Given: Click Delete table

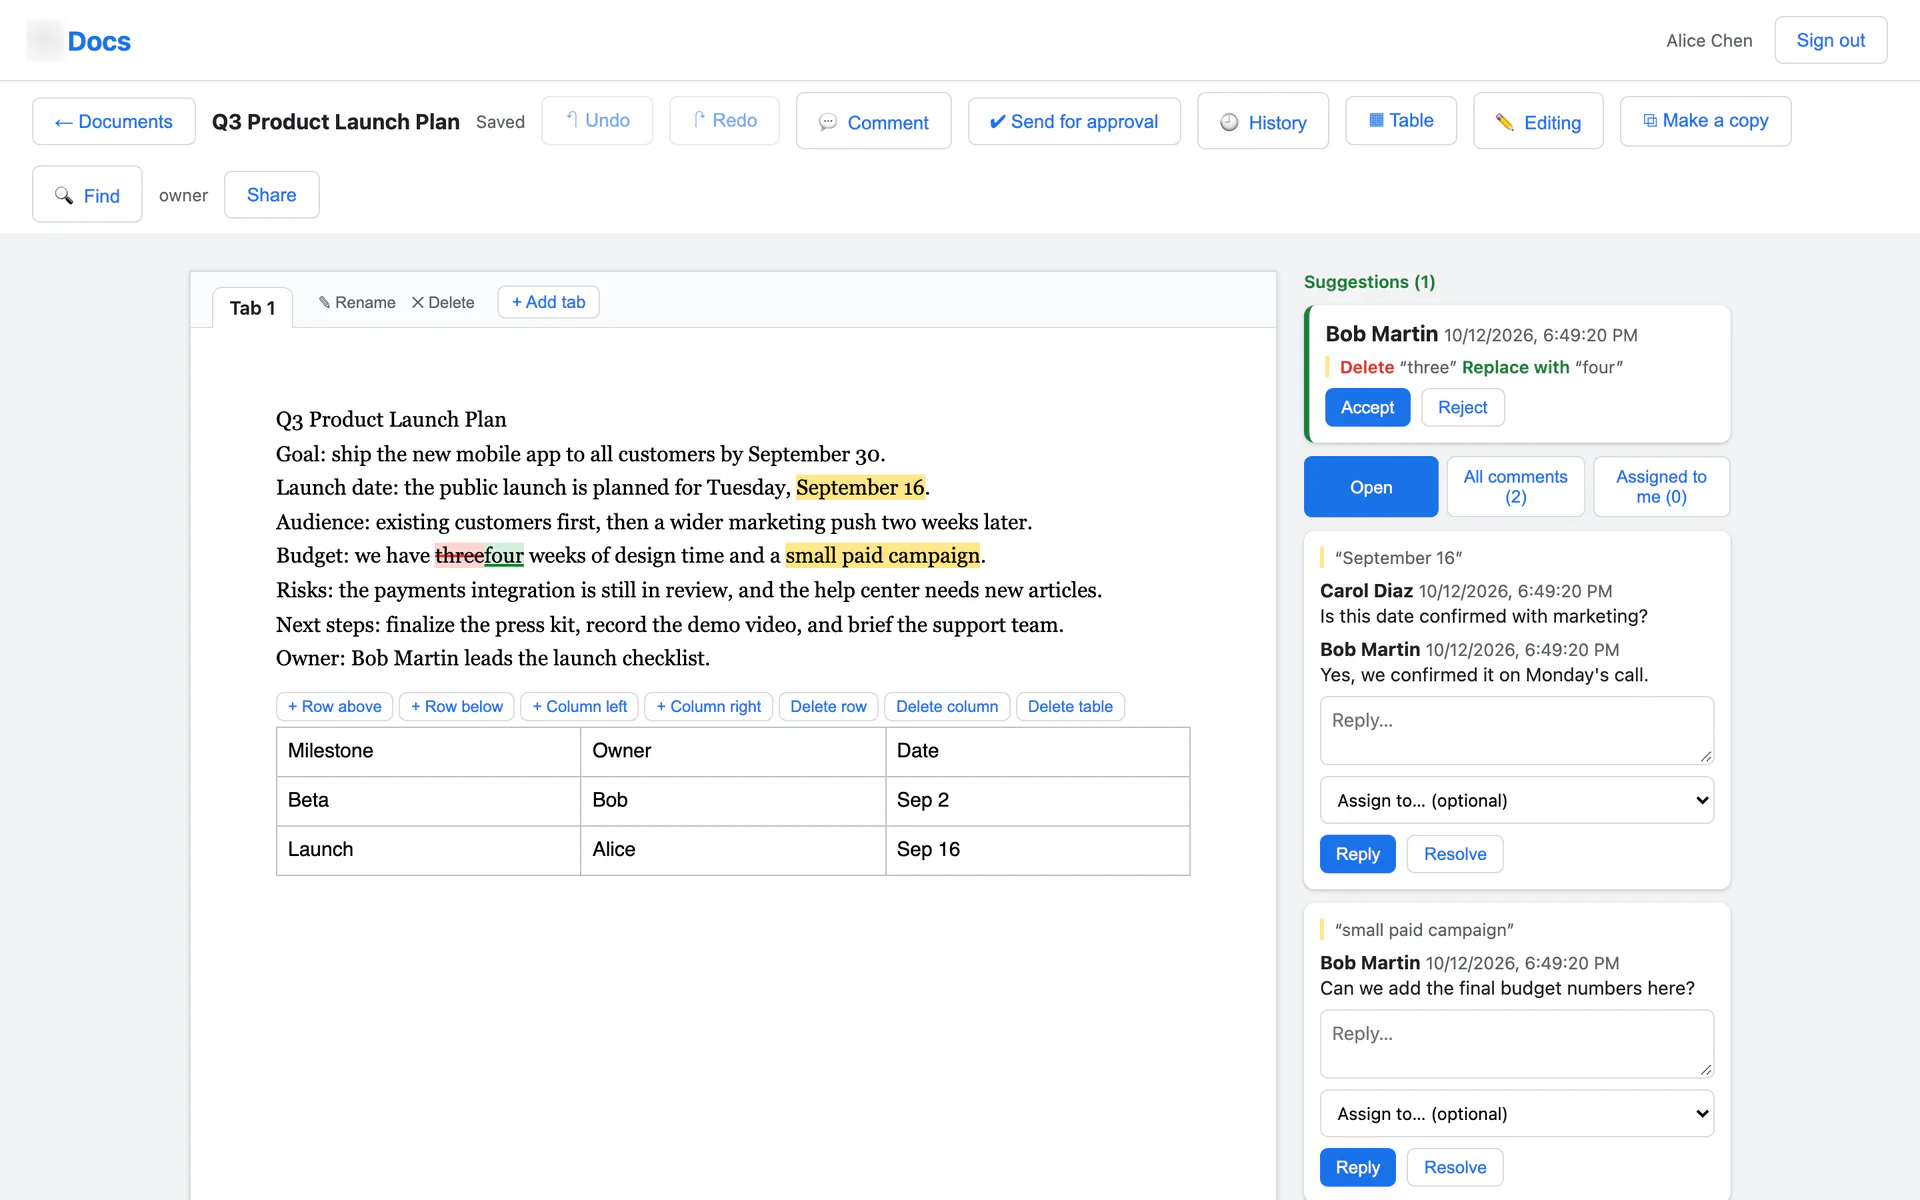Looking at the screenshot, I should point(1070,706).
